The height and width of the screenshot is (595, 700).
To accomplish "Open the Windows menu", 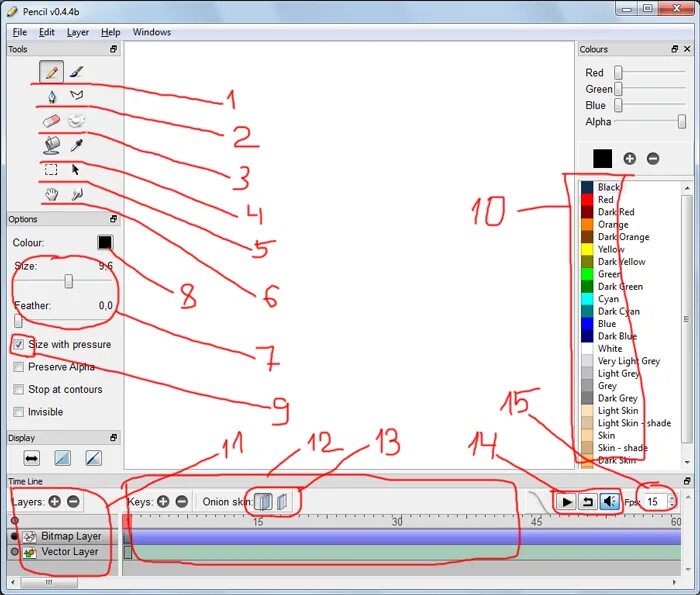I will 152,32.
